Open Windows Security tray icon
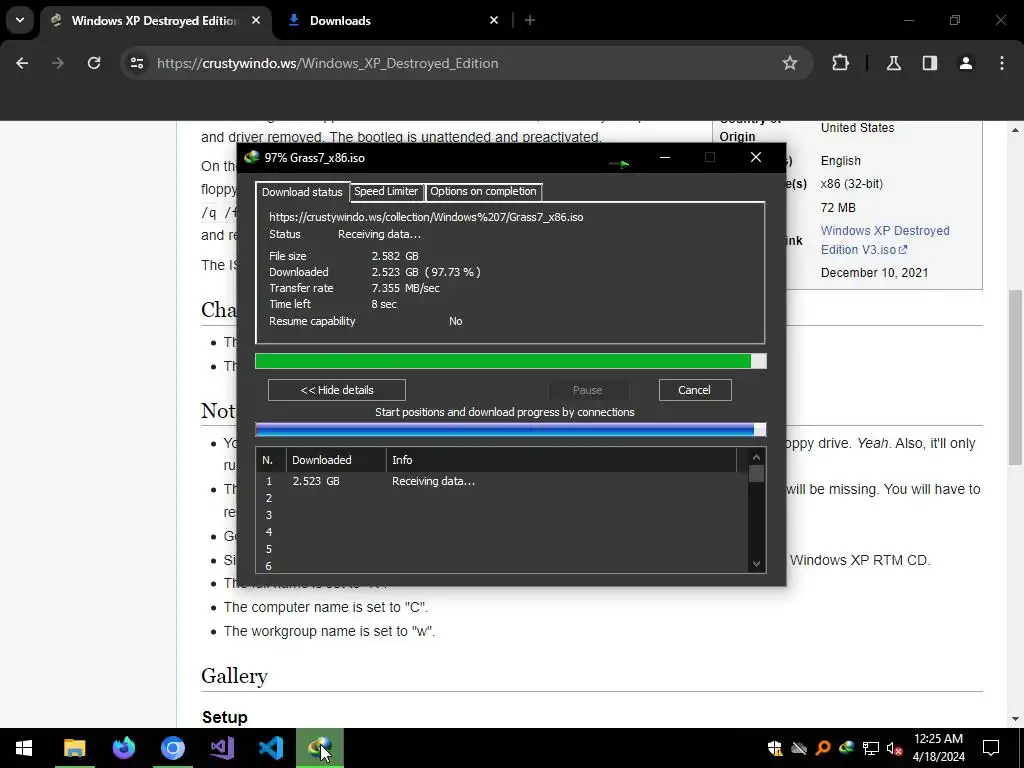 tap(775, 748)
